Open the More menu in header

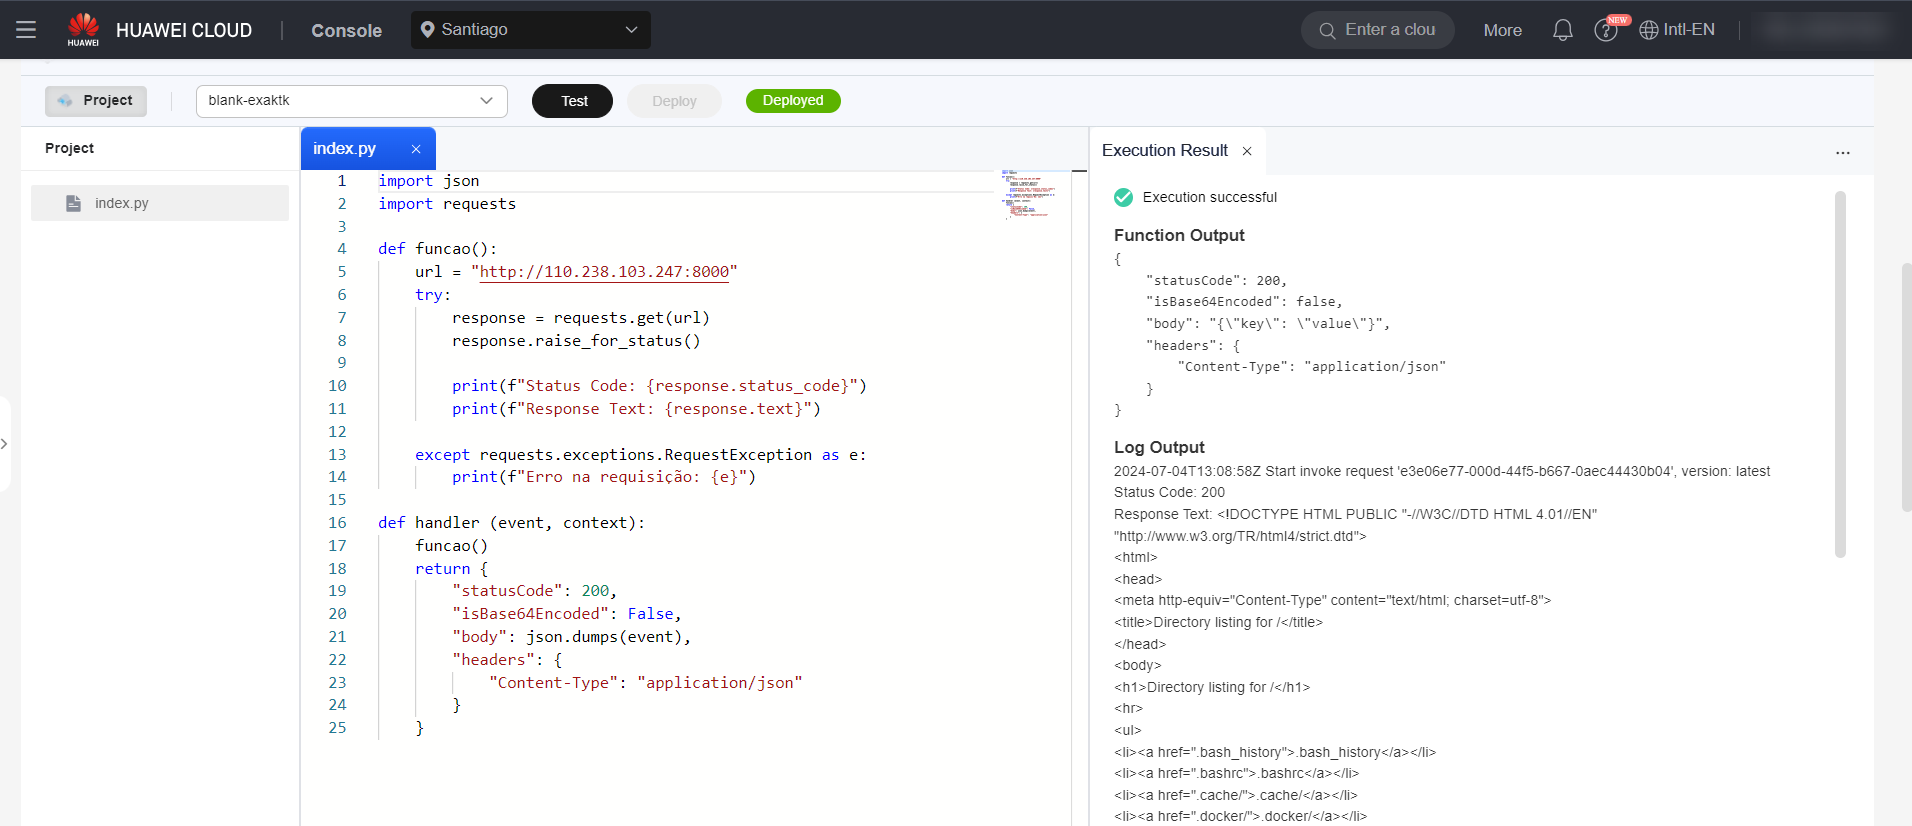[1502, 30]
